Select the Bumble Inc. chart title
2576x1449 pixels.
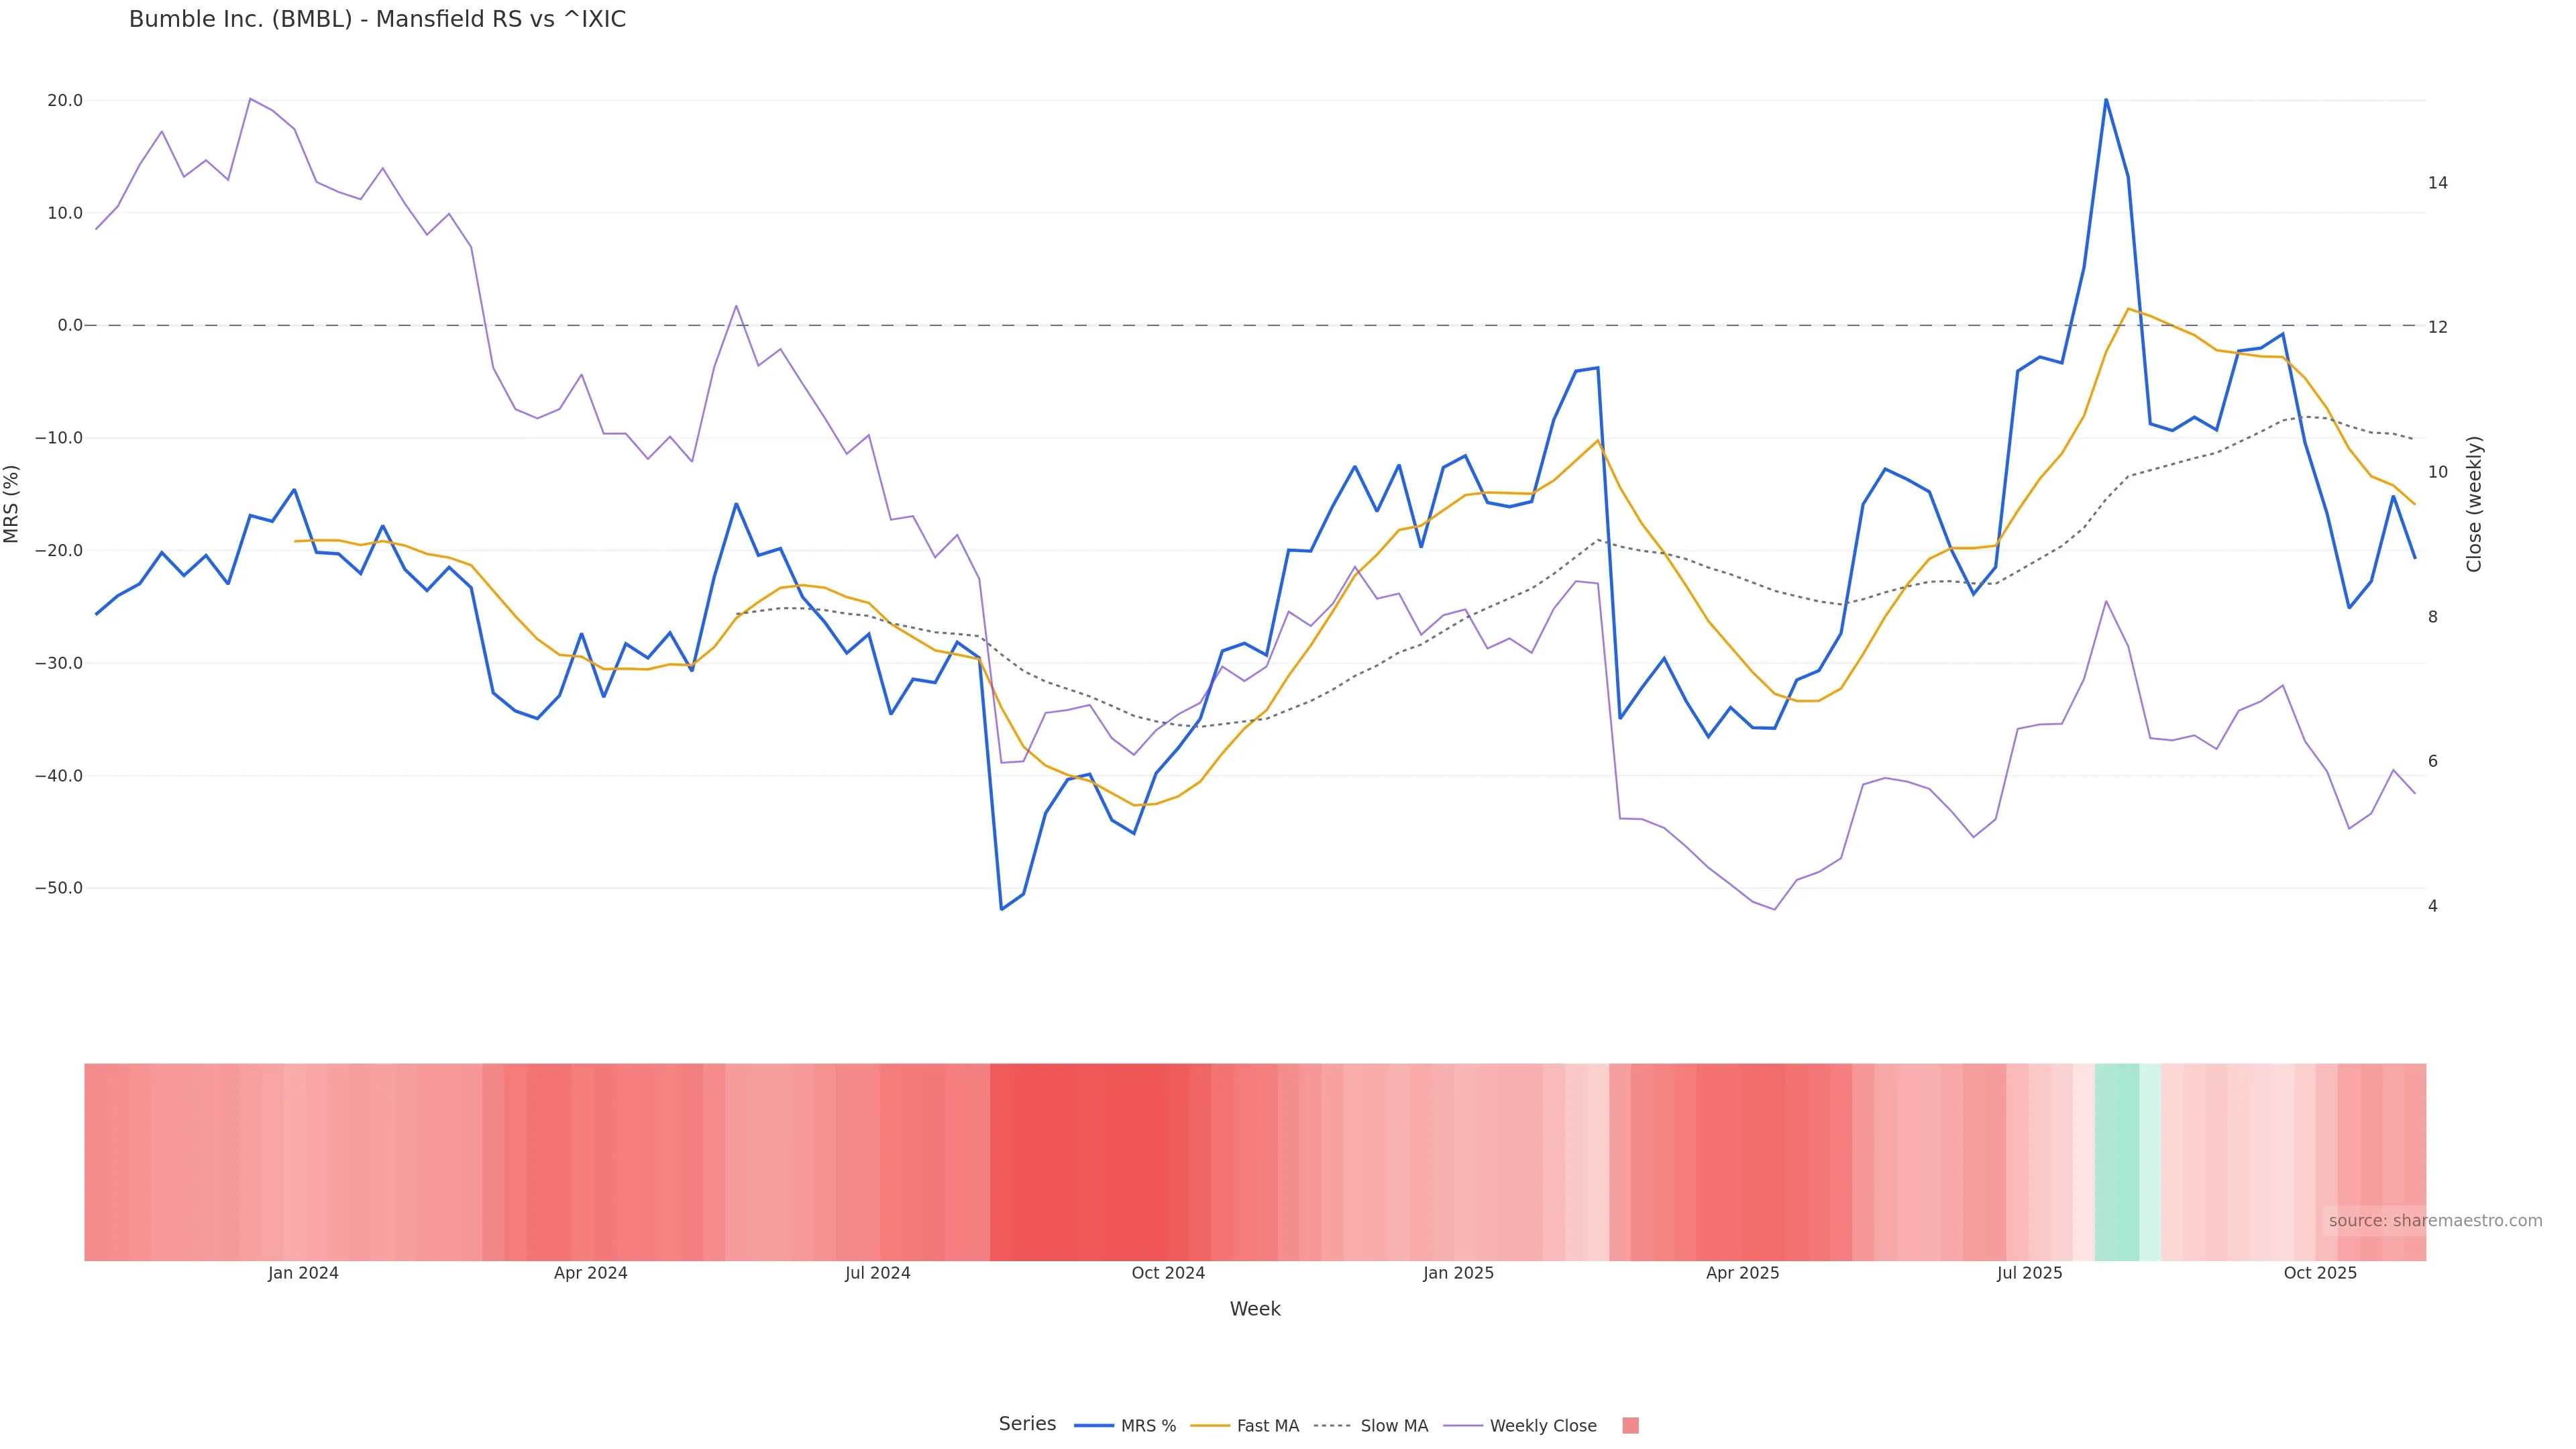click(x=377, y=20)
